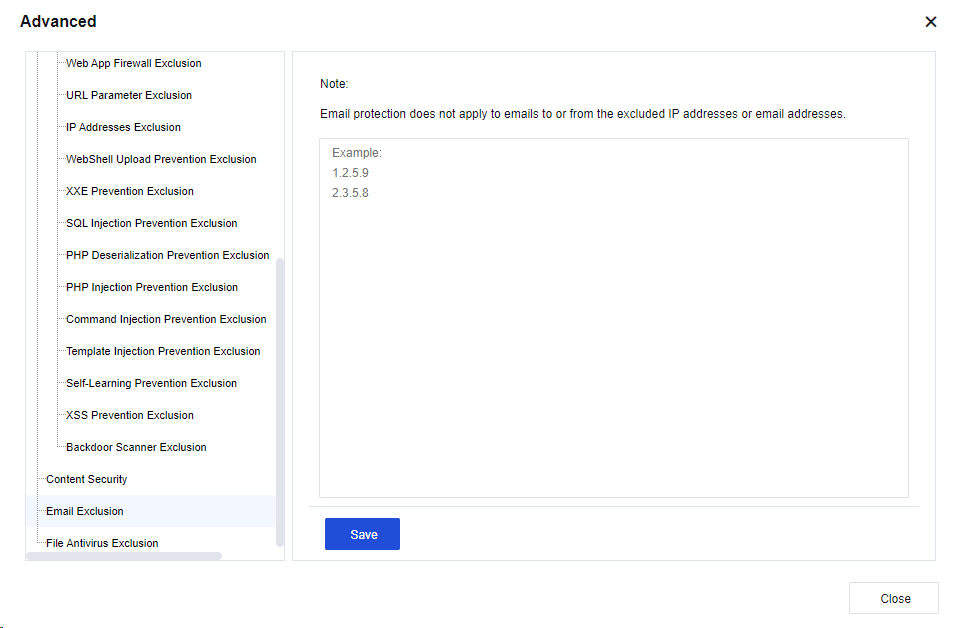This screenshot has height=628, width=953.
Task: Select XXE Prevention Exclusion
Action: (x=130, y=191)
